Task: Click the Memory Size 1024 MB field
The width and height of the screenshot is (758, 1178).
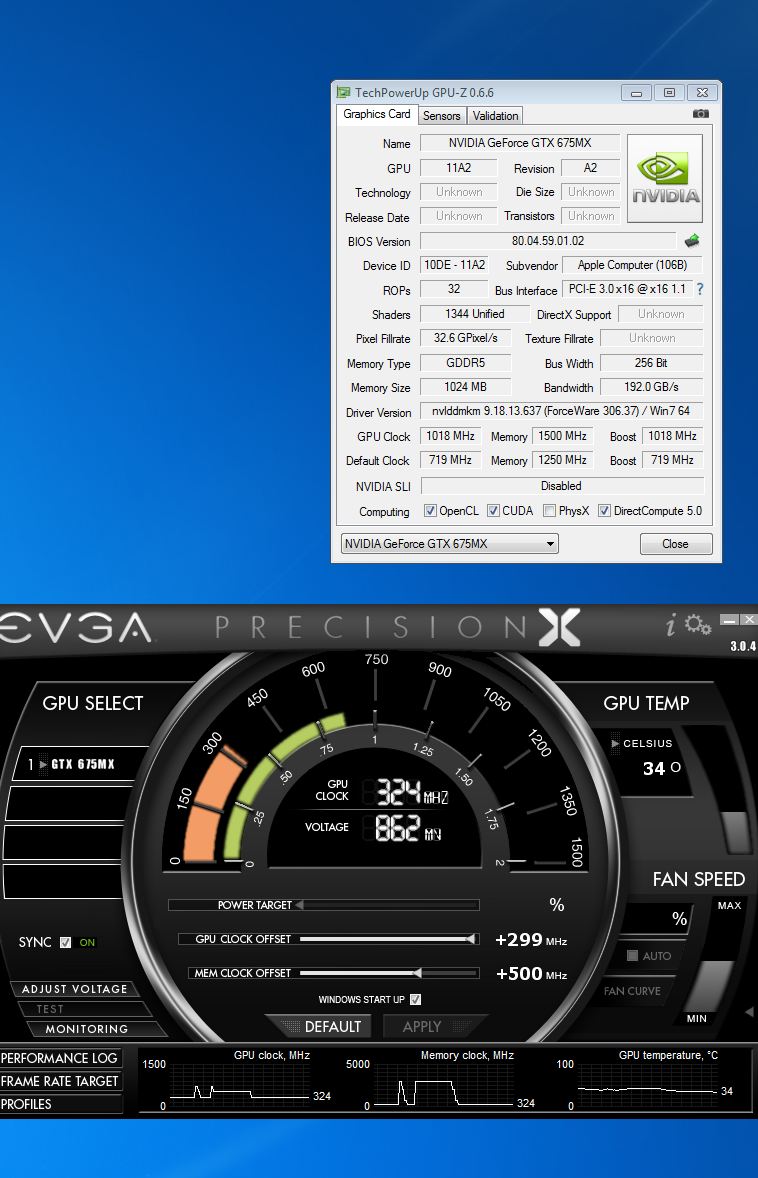Action: (465, 387)
